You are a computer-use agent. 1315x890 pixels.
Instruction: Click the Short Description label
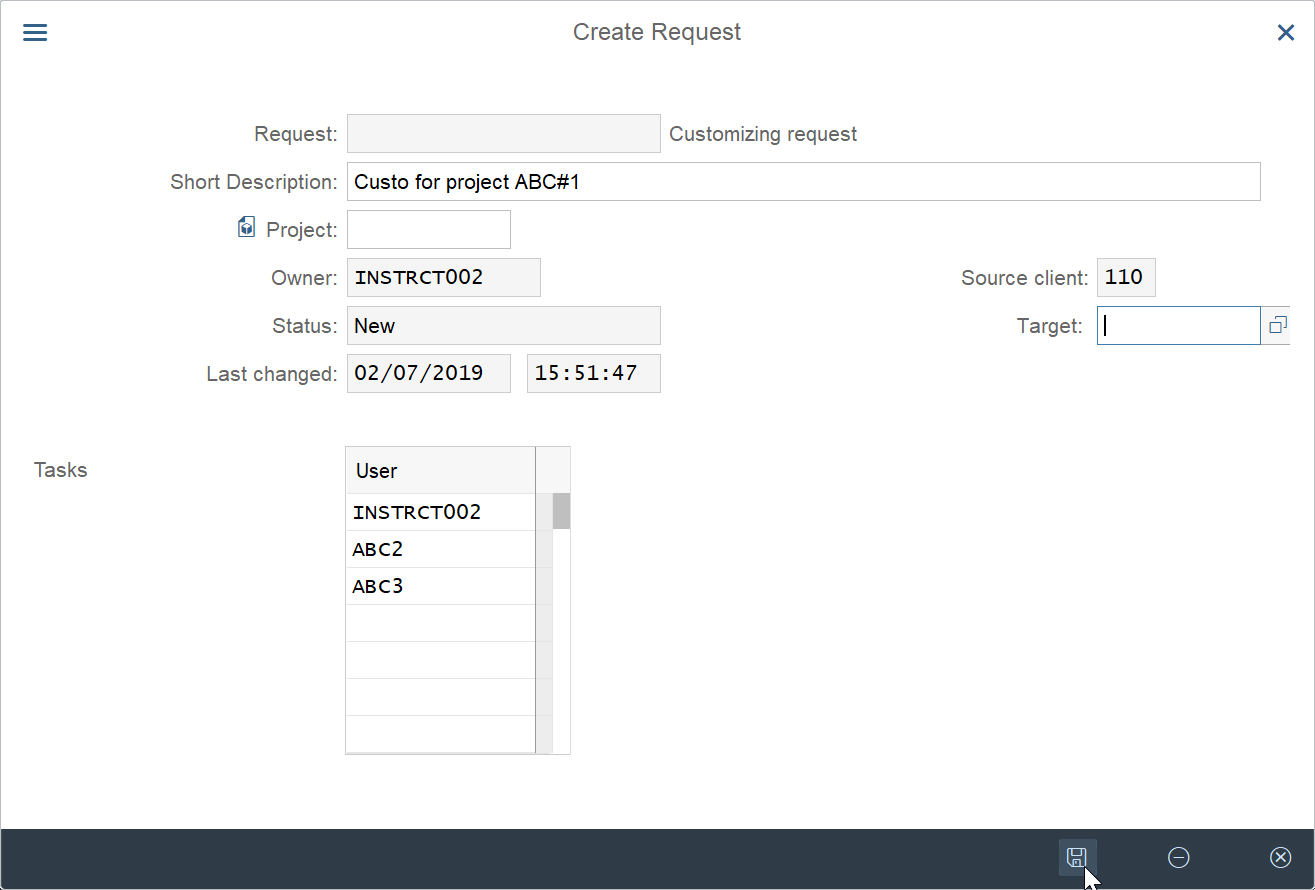(254, 182)
